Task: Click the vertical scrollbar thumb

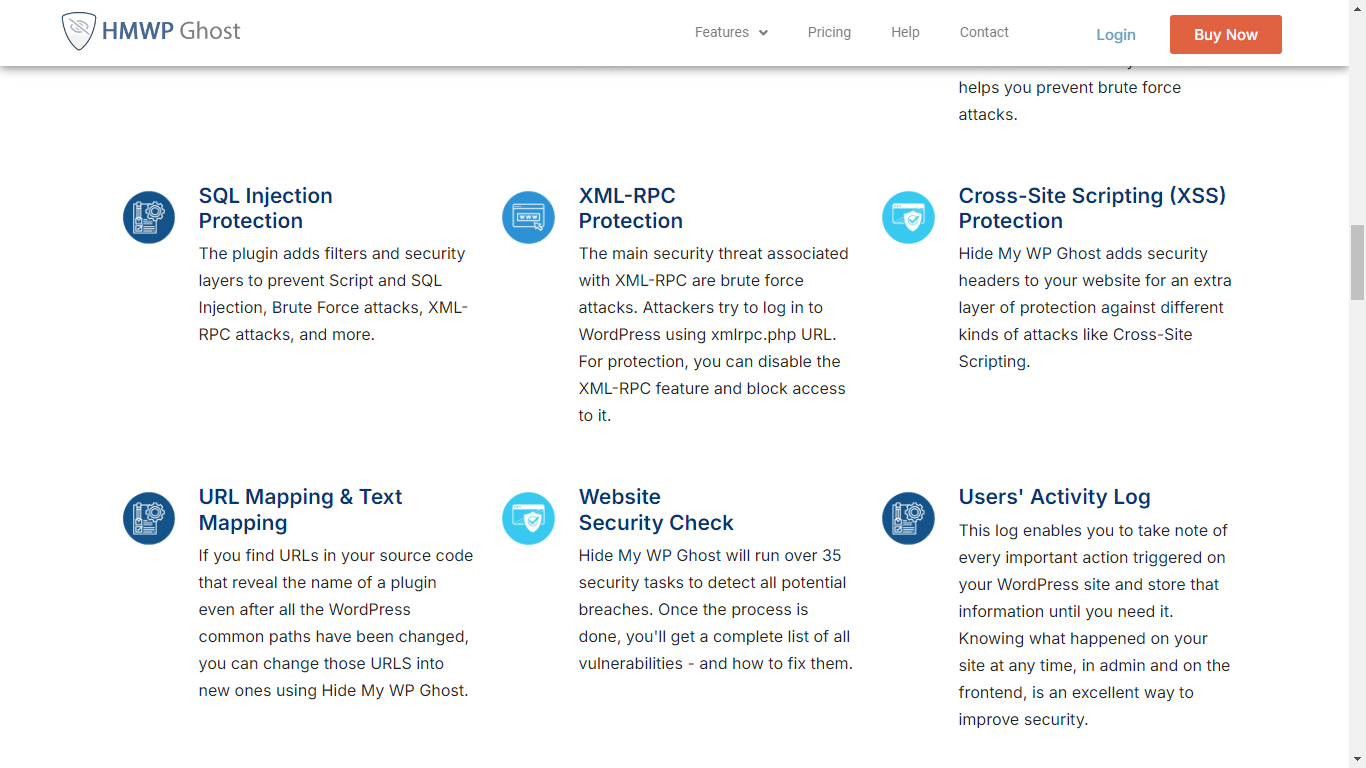Action: pyautogui.click(x=1357, y=262)
